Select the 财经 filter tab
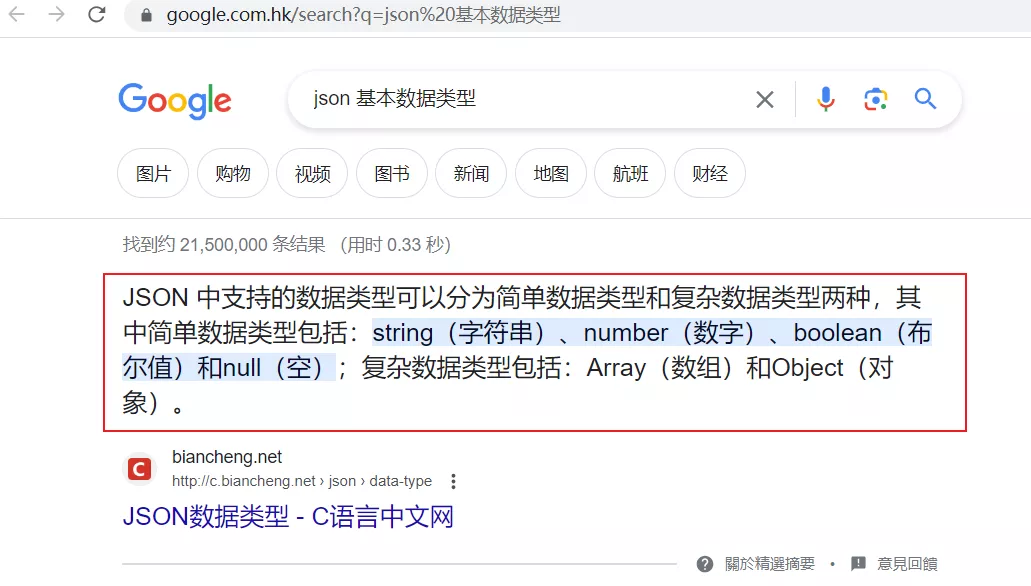This screenshot has width=1031, height=586. [710, 174]
